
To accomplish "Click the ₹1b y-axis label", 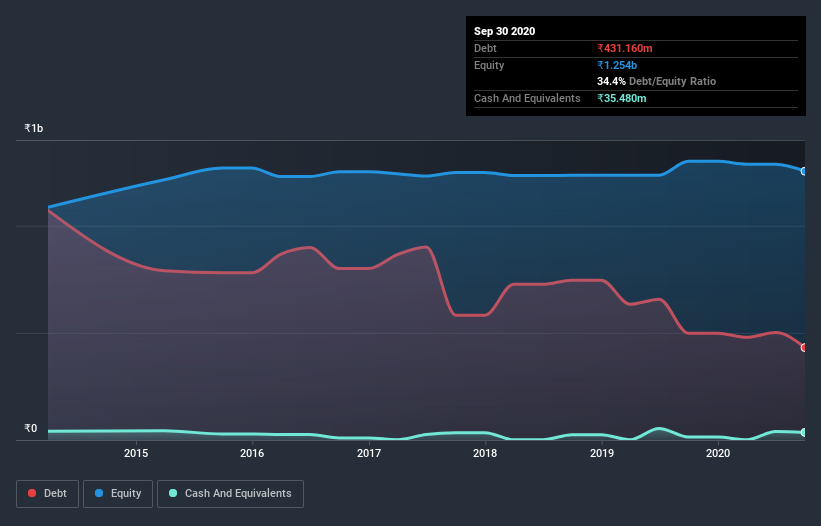I will point(34,128).
